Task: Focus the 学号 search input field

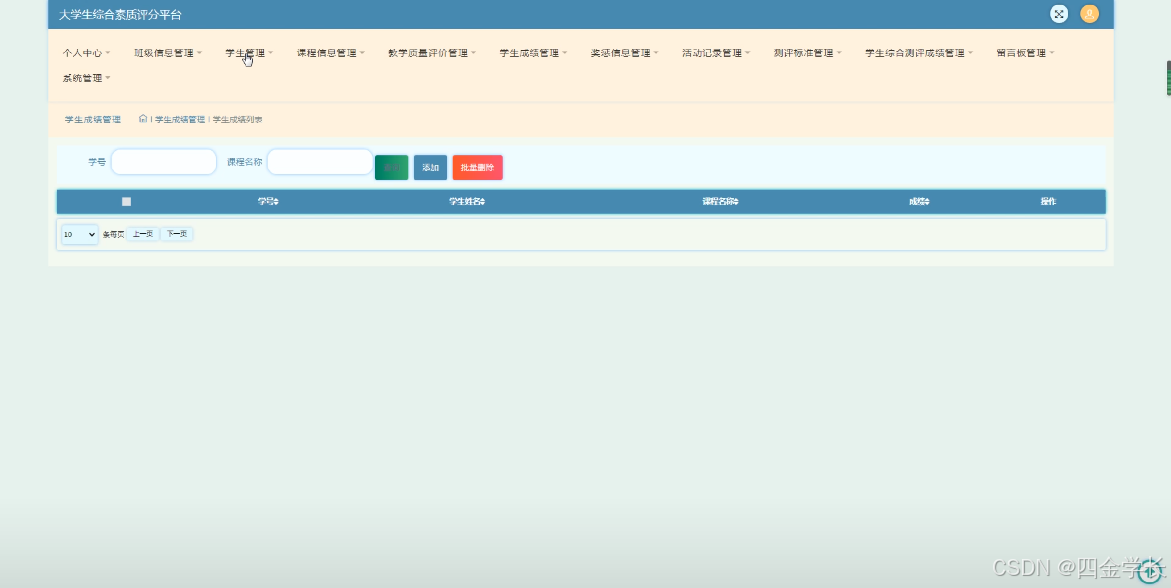Action: coord(164,162)
